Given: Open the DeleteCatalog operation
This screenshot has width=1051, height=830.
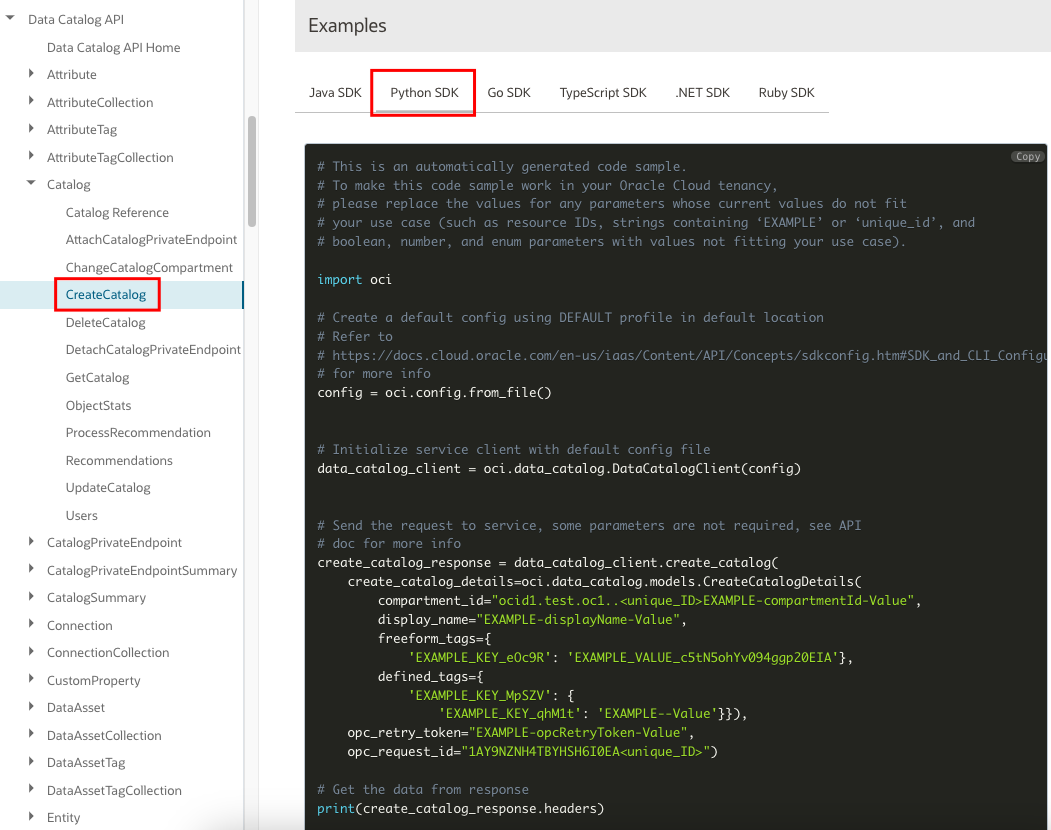Looking at the screenshot, I should [105, 322].
